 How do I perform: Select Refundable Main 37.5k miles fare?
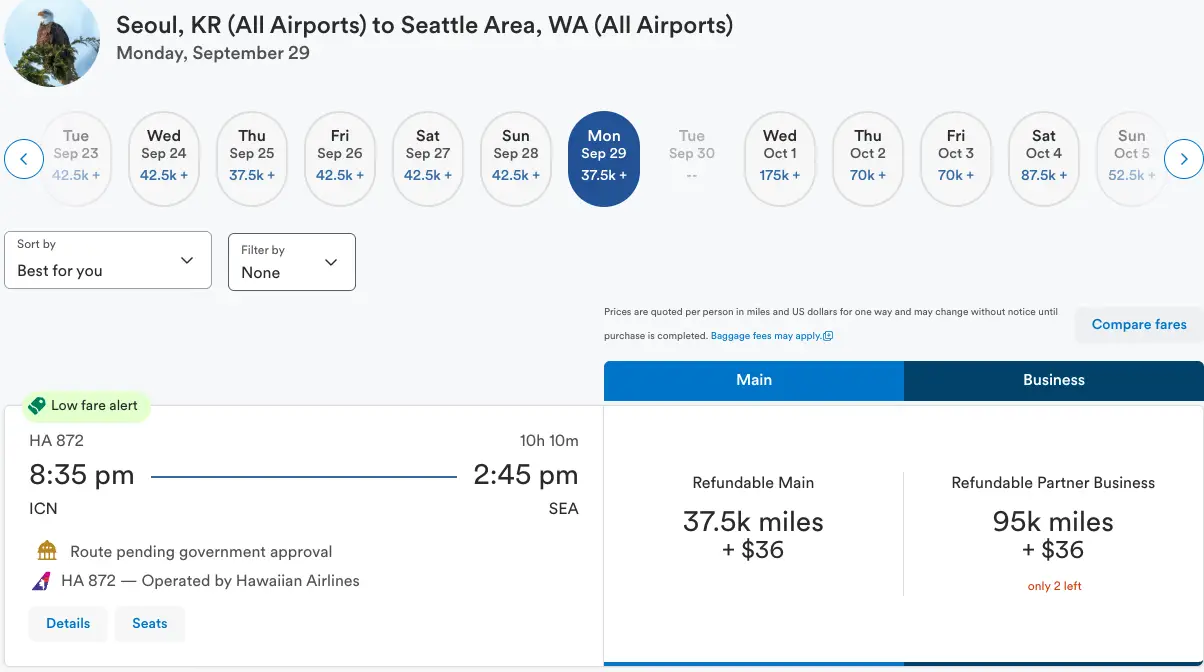(754, 535)
